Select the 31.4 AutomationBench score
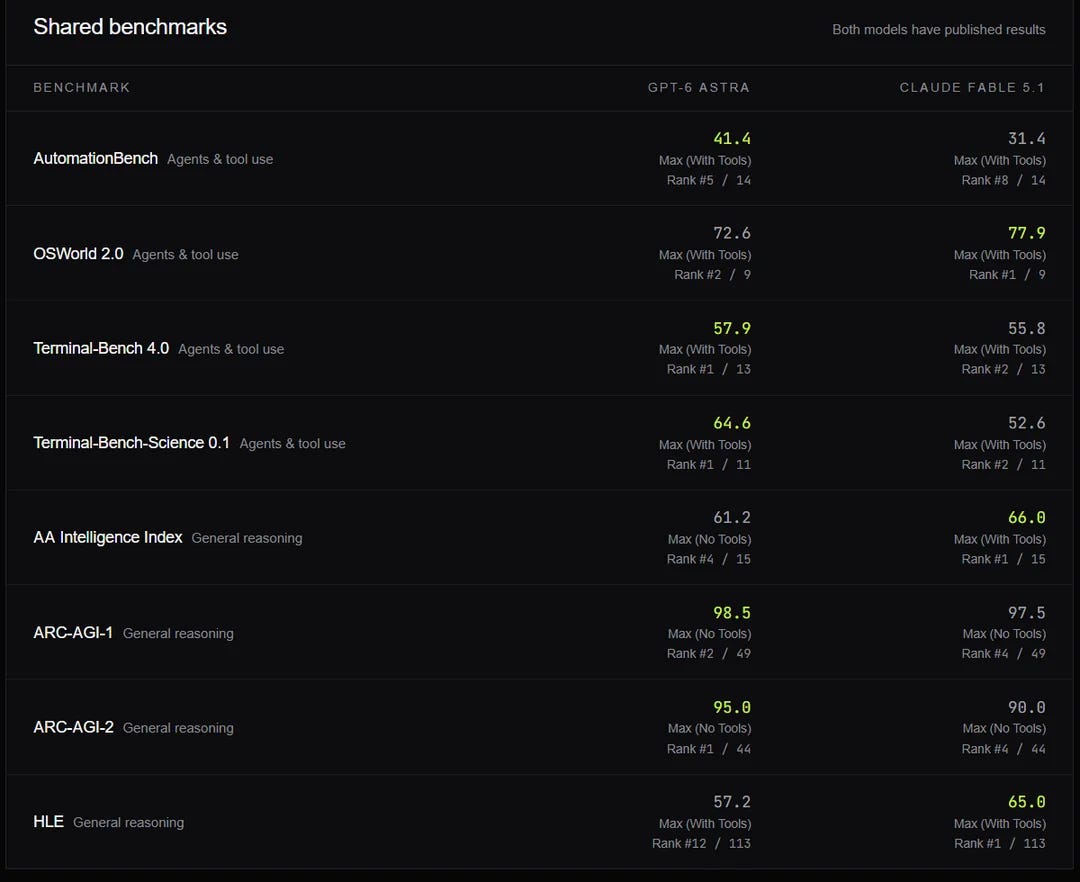 pyautogui.click(x=1027, y=138)
